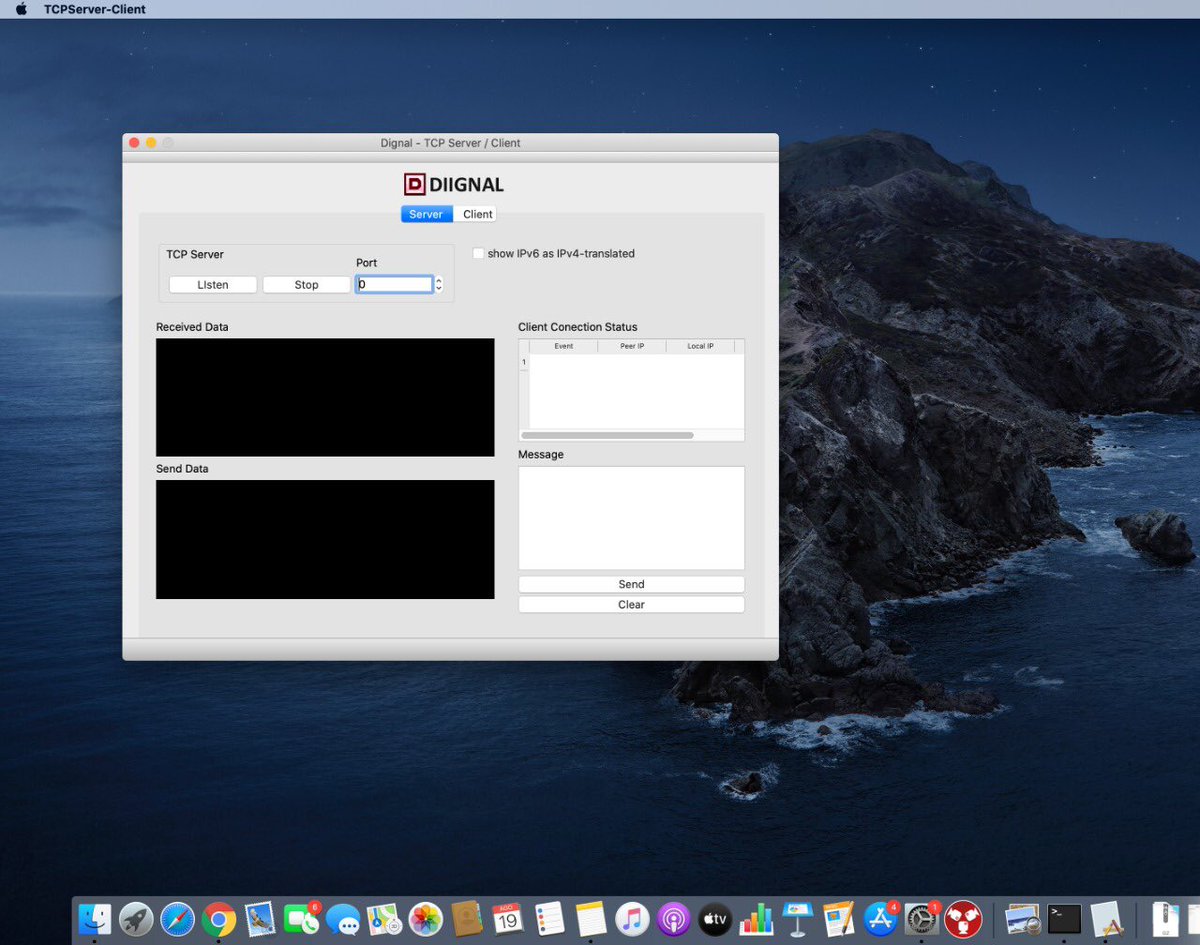
Task: Close the Dignal window red button
Action: coord(134,143)
